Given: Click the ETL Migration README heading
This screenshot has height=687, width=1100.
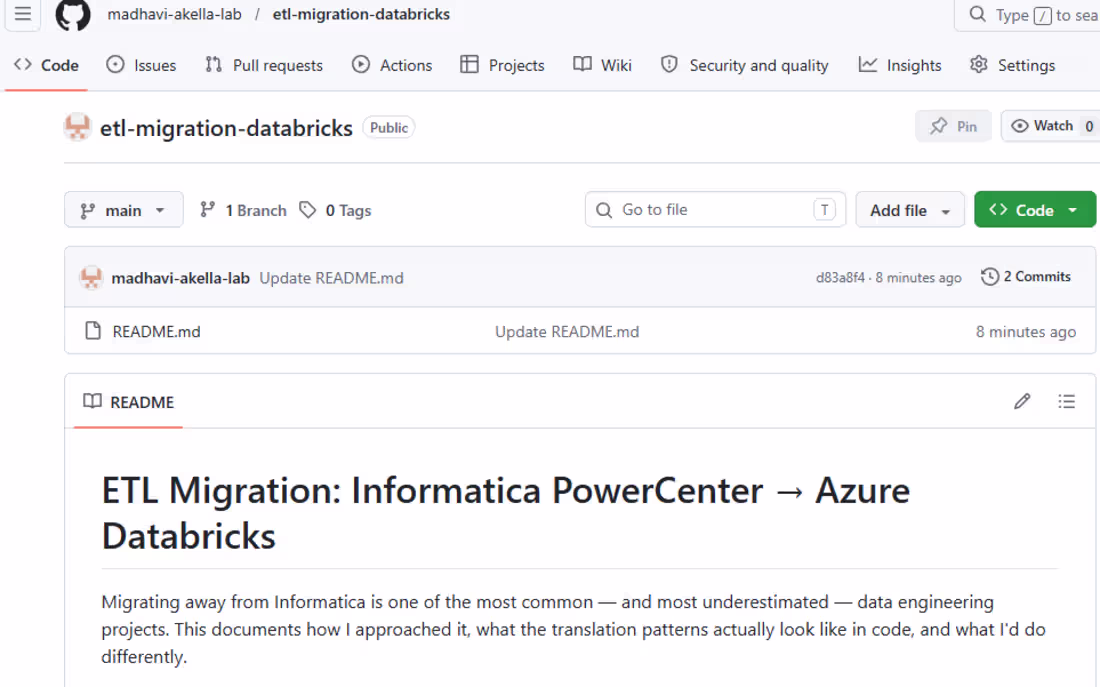Looking at the screenshot, I should [506, 513].
